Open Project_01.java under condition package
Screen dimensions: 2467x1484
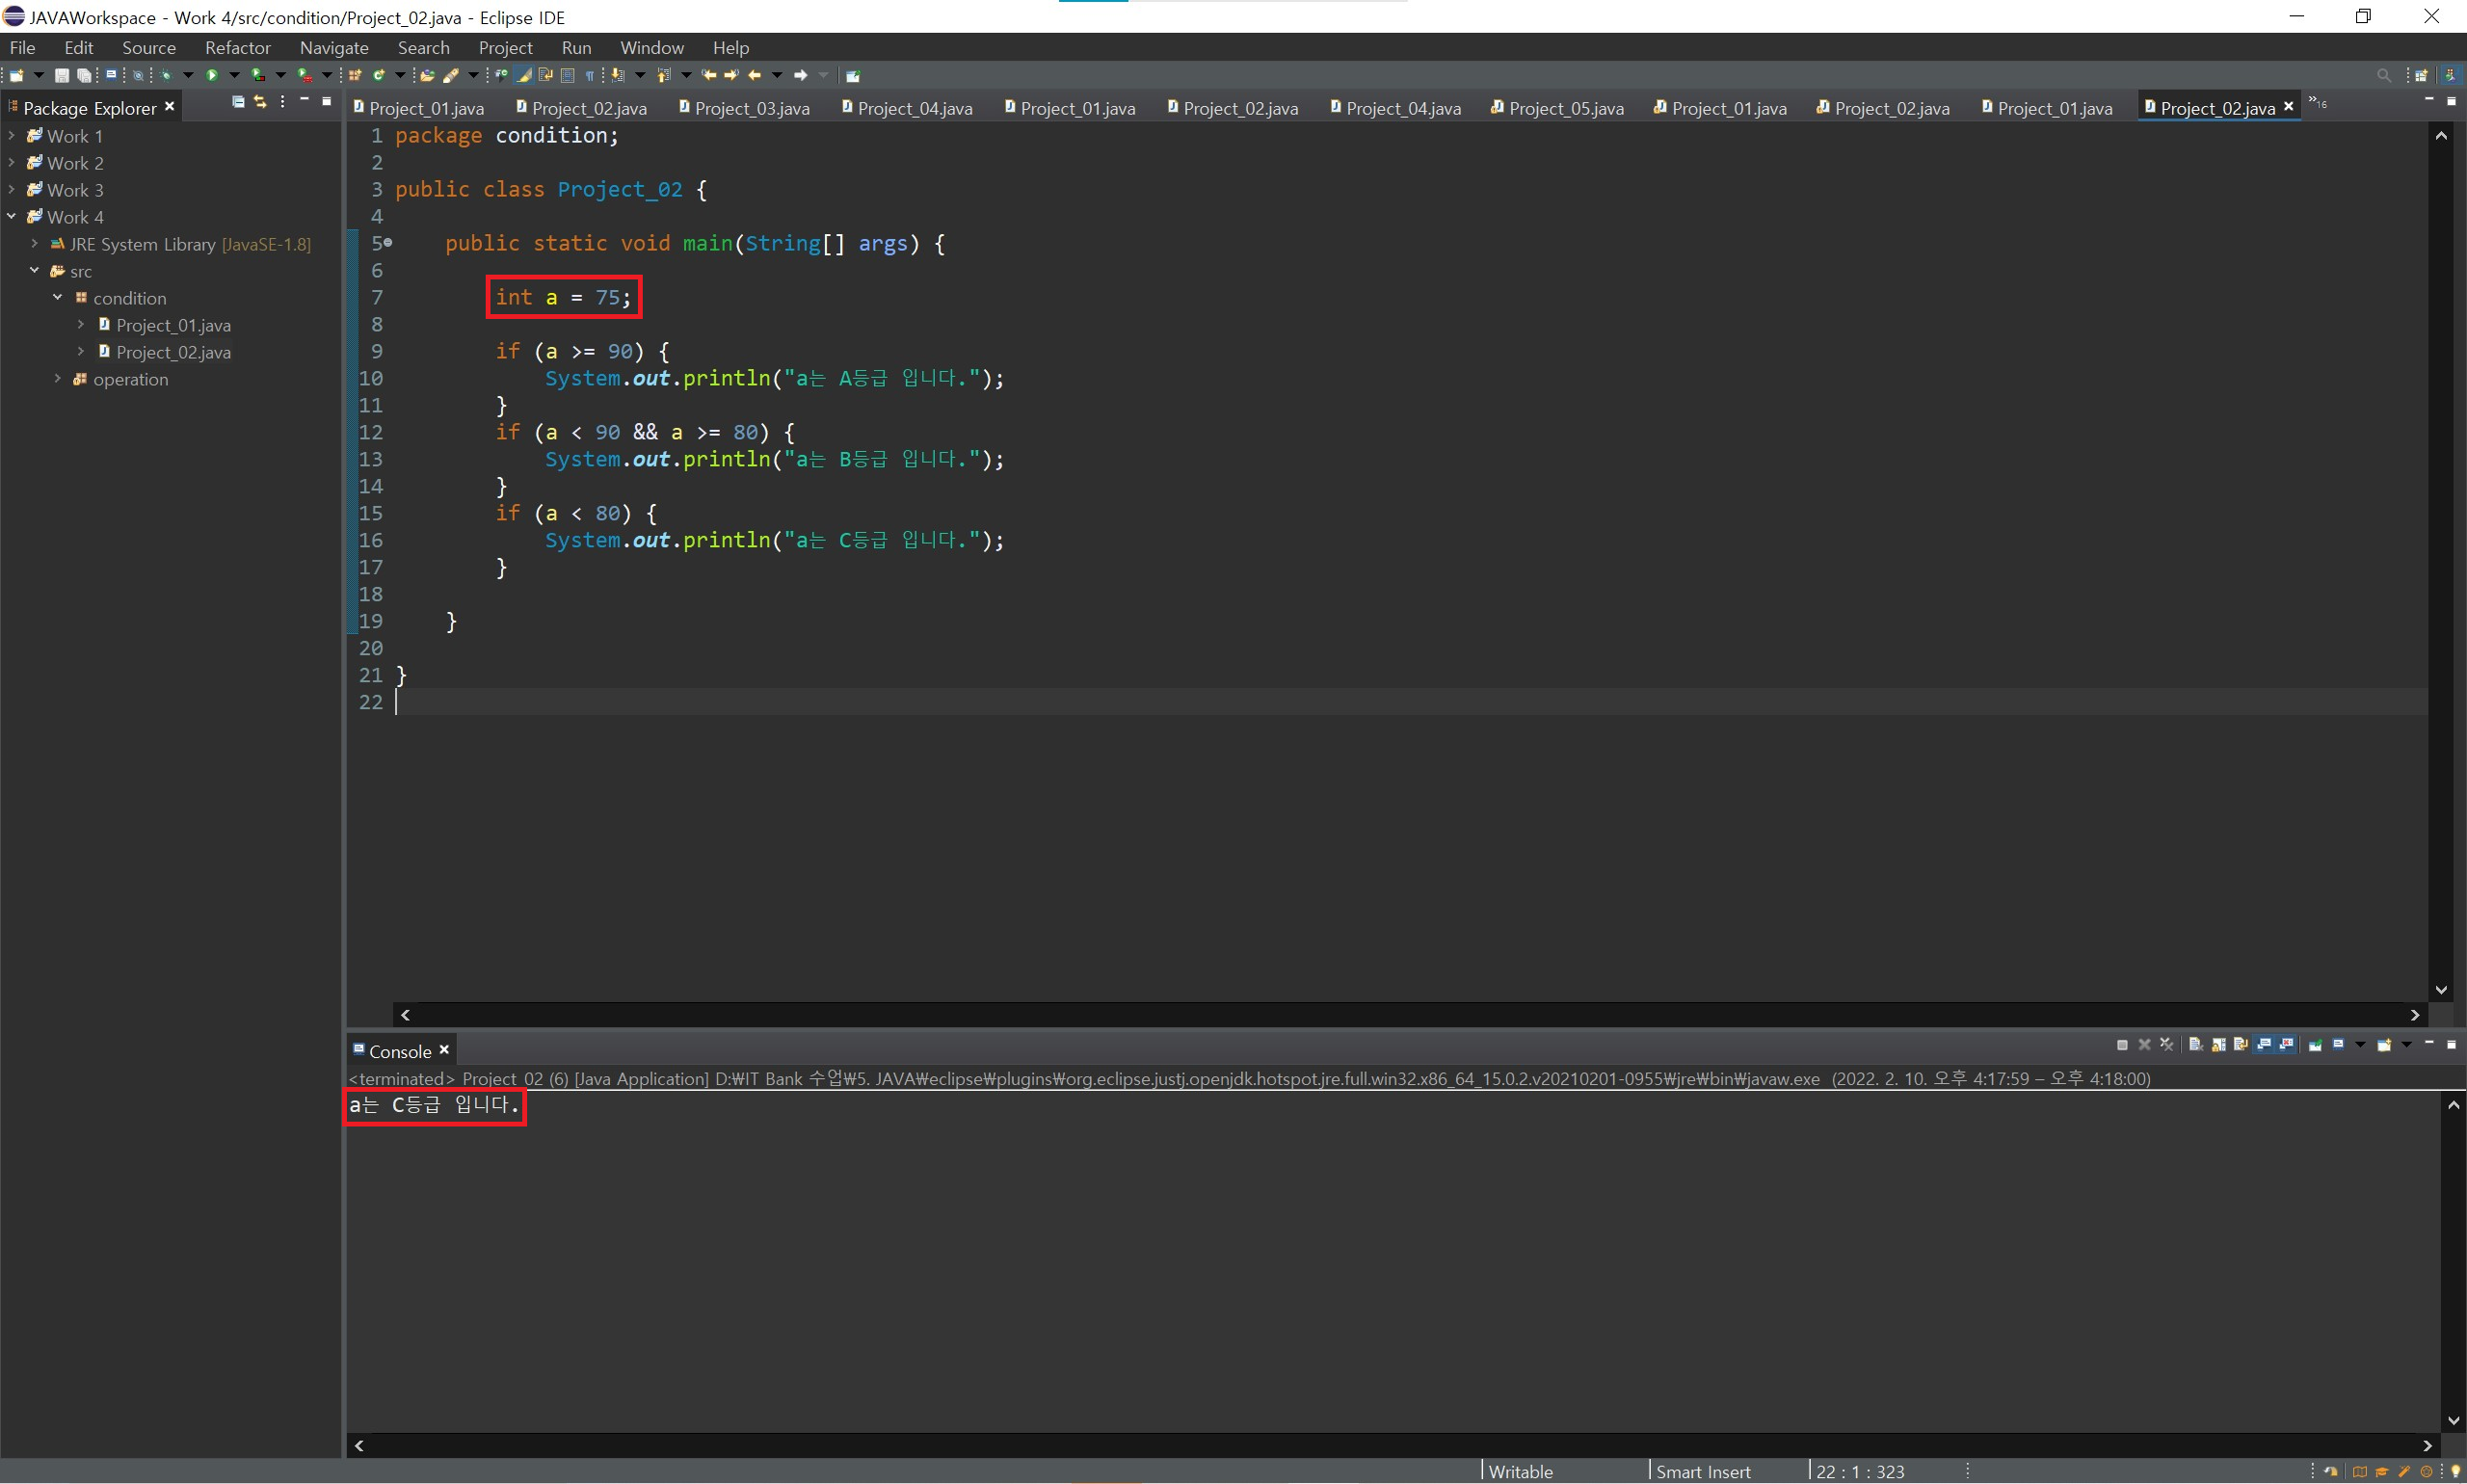click(x=173, y=325)
